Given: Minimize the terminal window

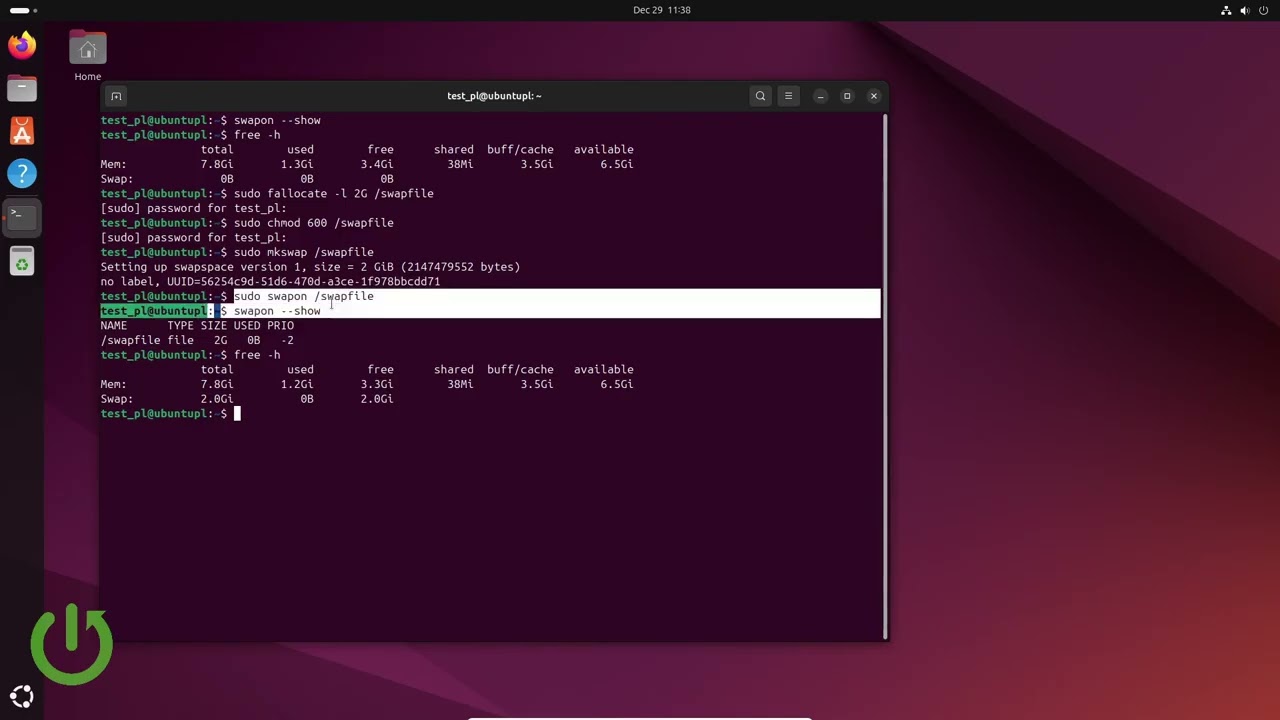Looking at the screenshot, I should click(820, 96).
